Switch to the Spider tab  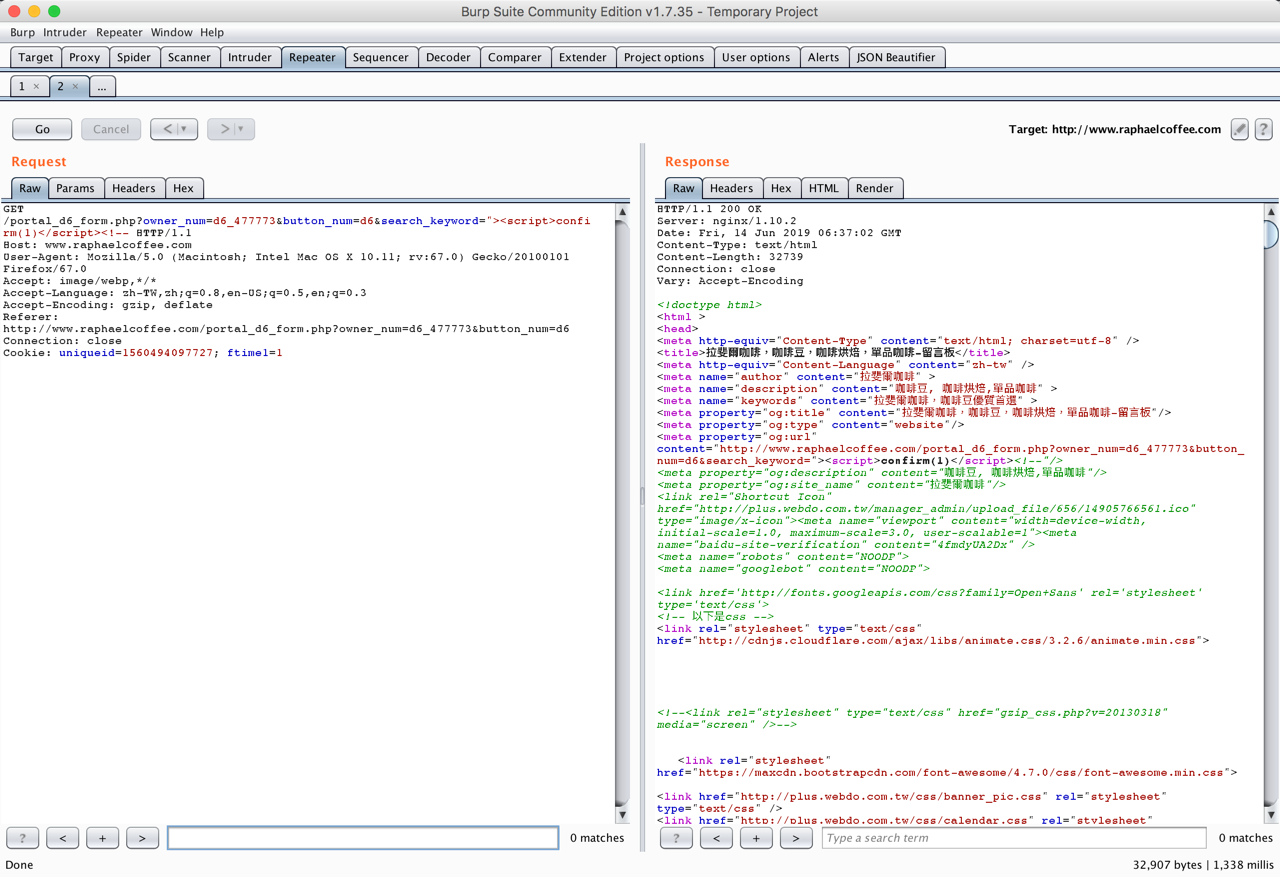(134, 57)
